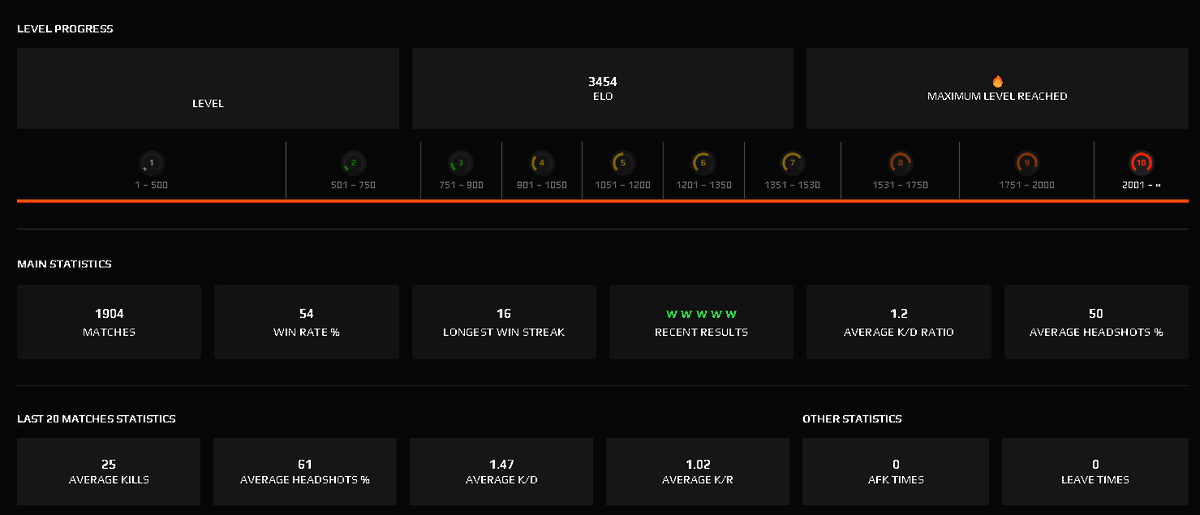Click the level 8 skill badge icon
Image resolution: width=1200 pixels, height=515 pixels.
pos(900,162)
